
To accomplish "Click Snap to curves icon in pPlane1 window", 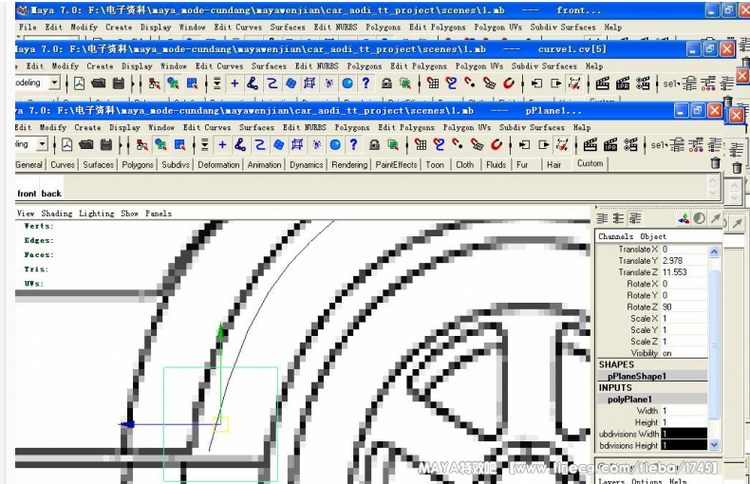I will coord(439,144).
